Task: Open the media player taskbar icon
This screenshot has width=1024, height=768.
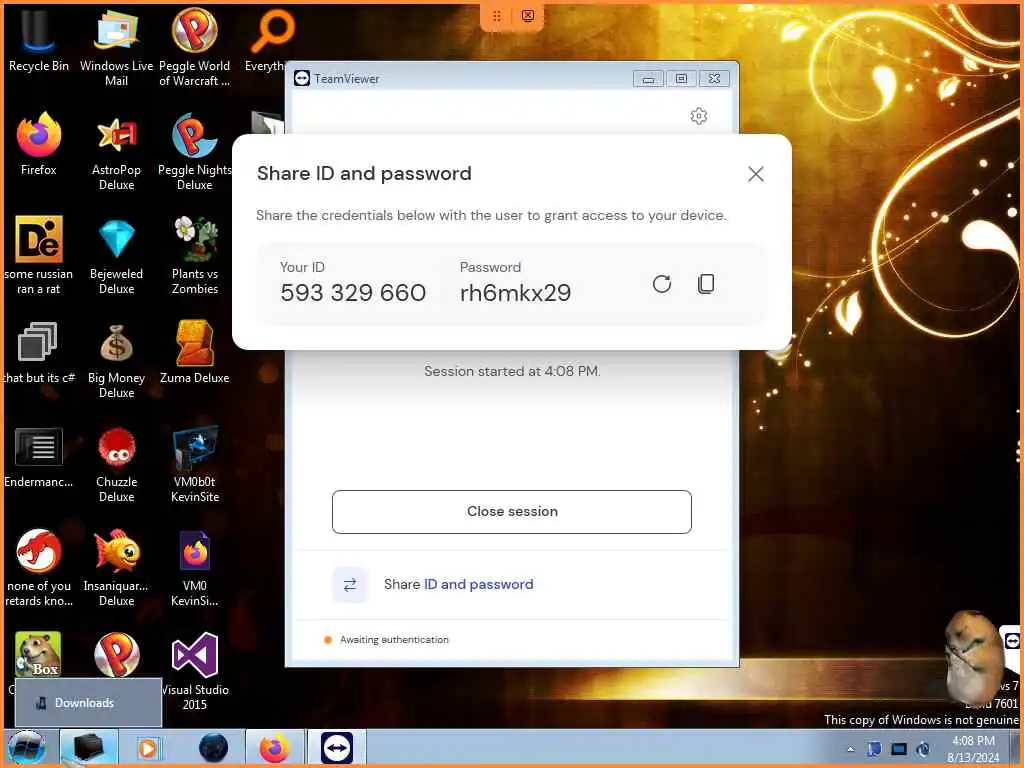Action: [x=148, y=748]
